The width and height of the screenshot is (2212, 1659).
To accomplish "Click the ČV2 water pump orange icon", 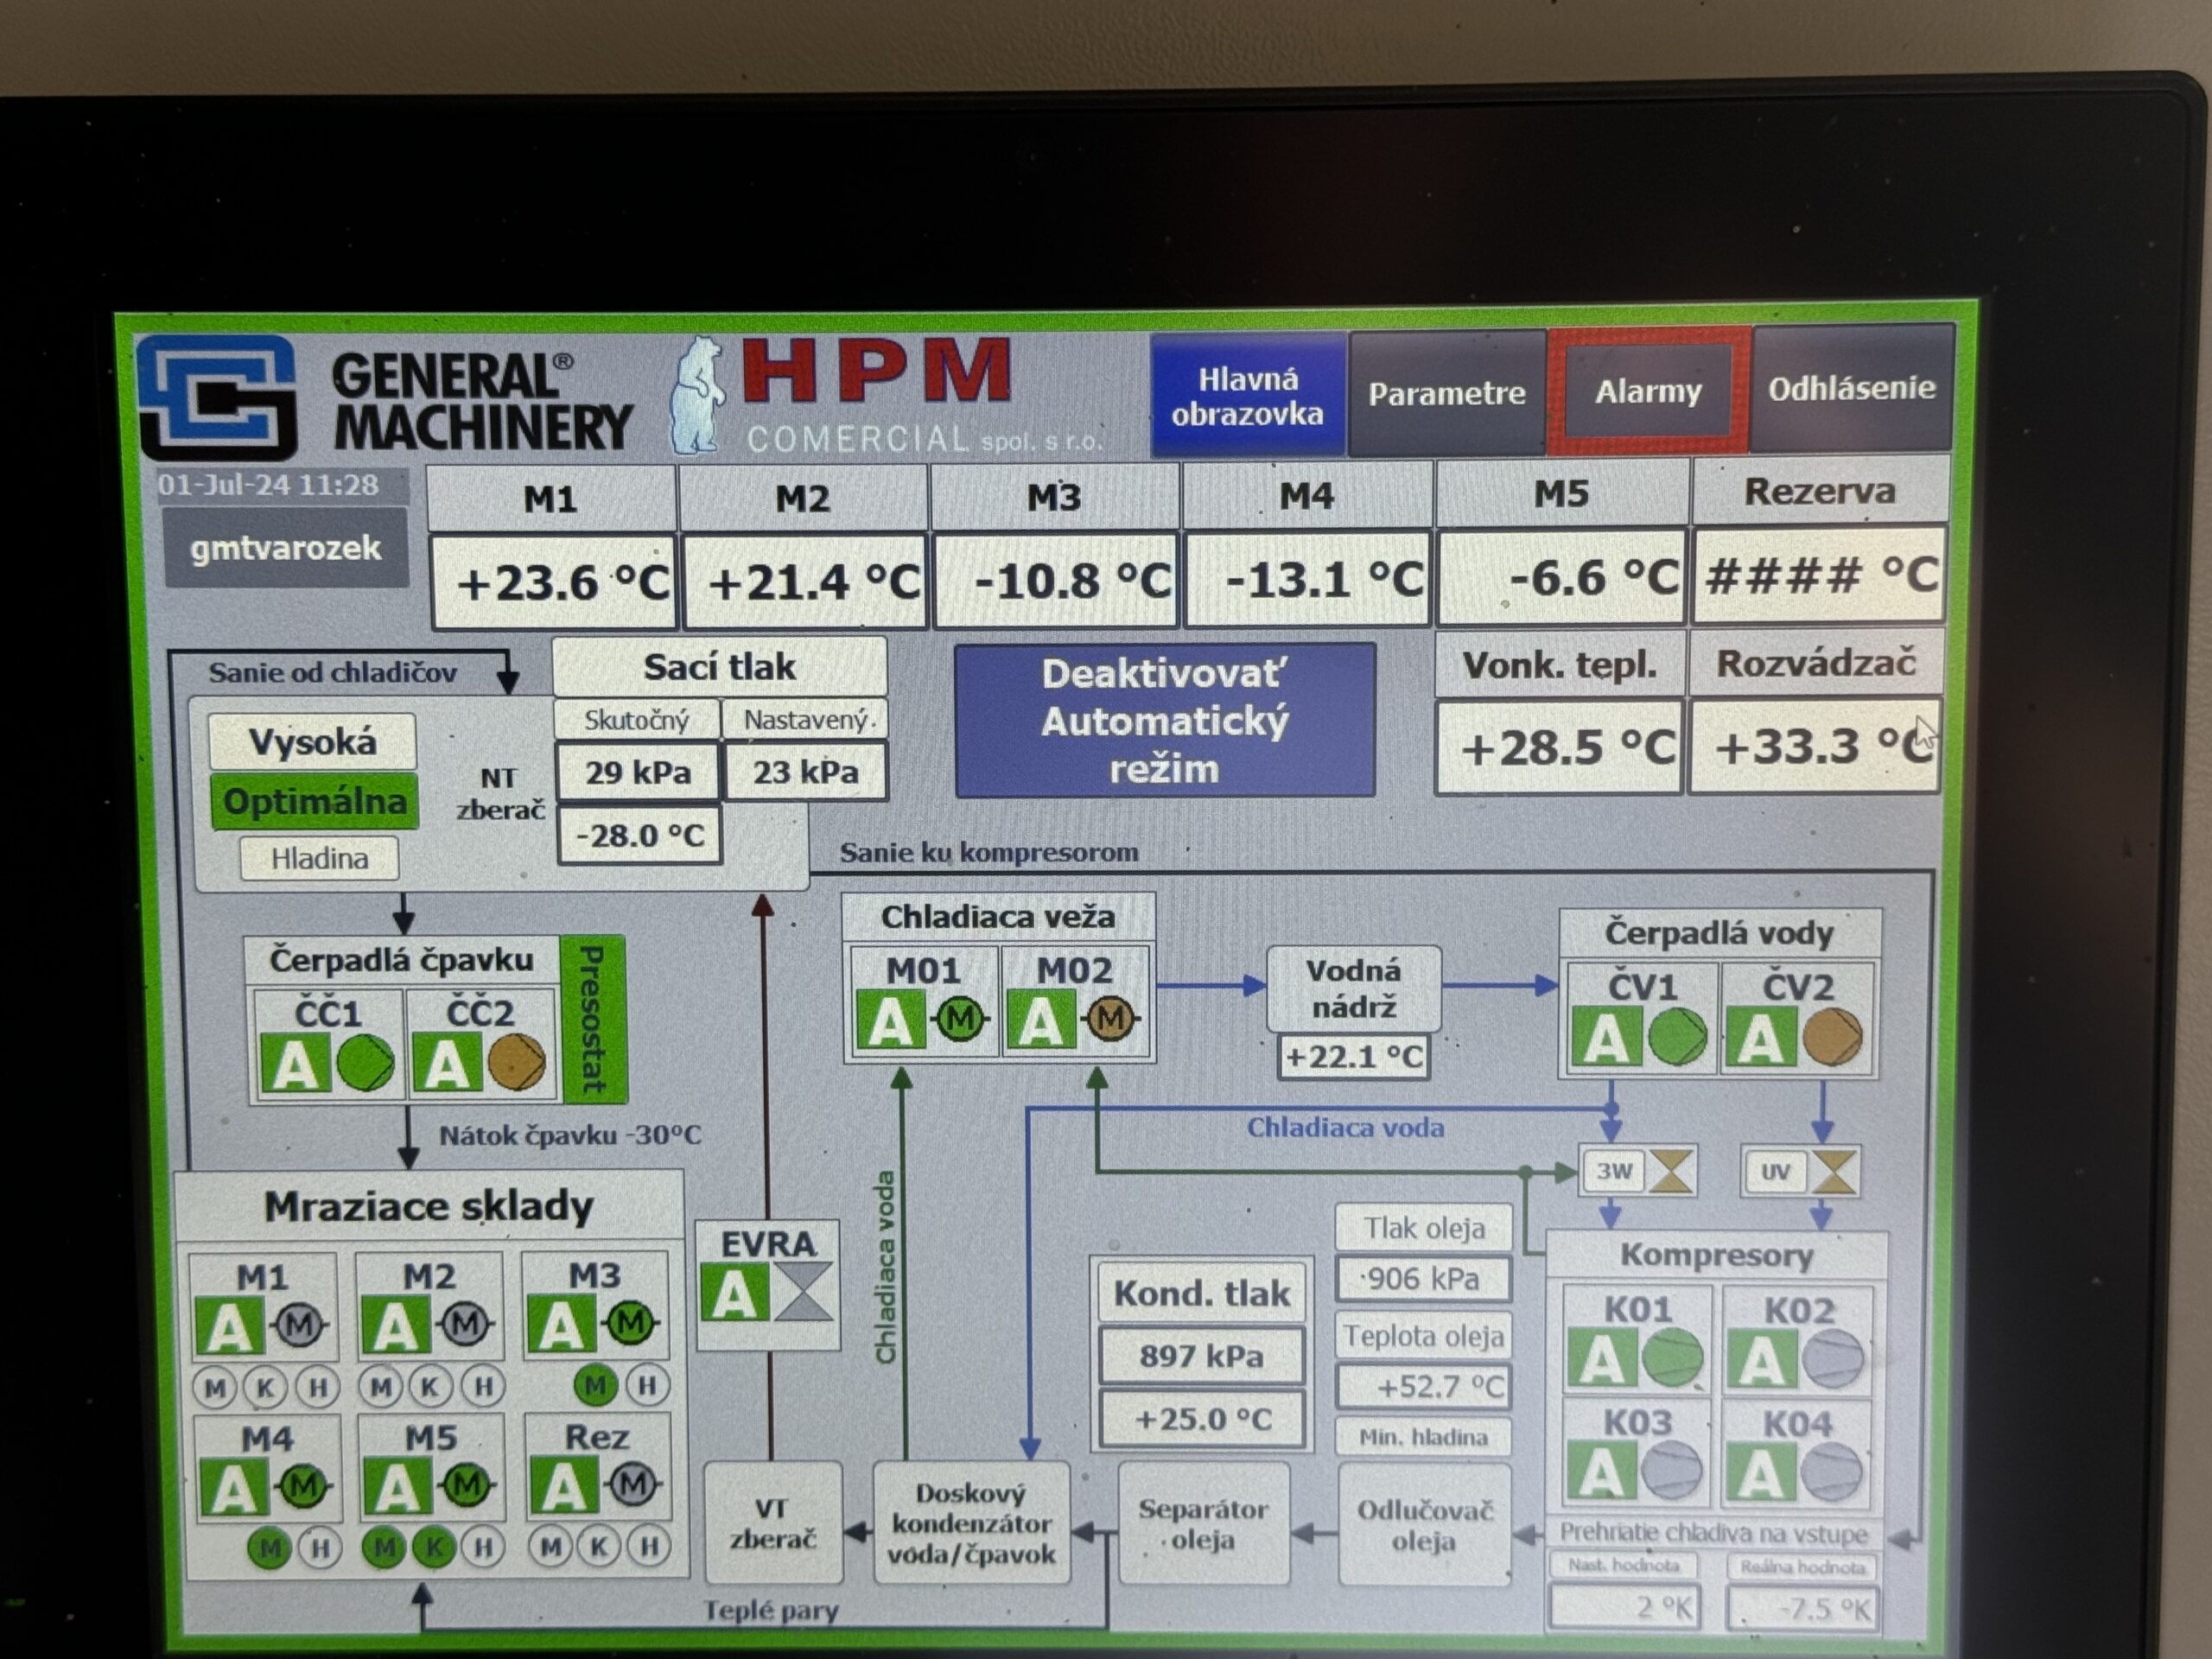I will click(x=1832, y=1037).
